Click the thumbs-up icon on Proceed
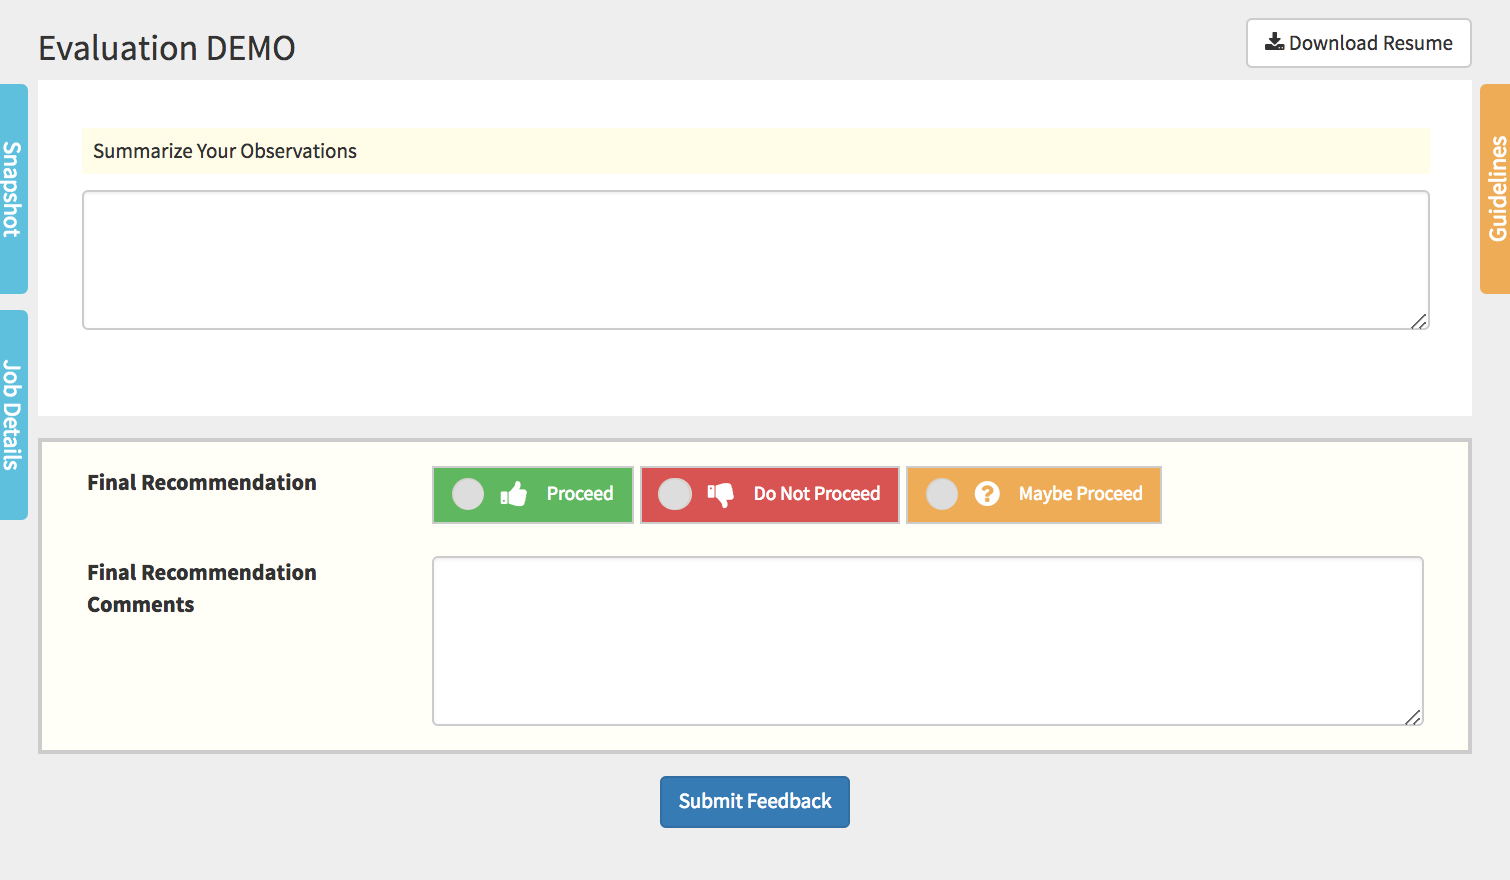The width and height of the screenshot is (1510, 880). pyautogui.click(x=513, y=494)
